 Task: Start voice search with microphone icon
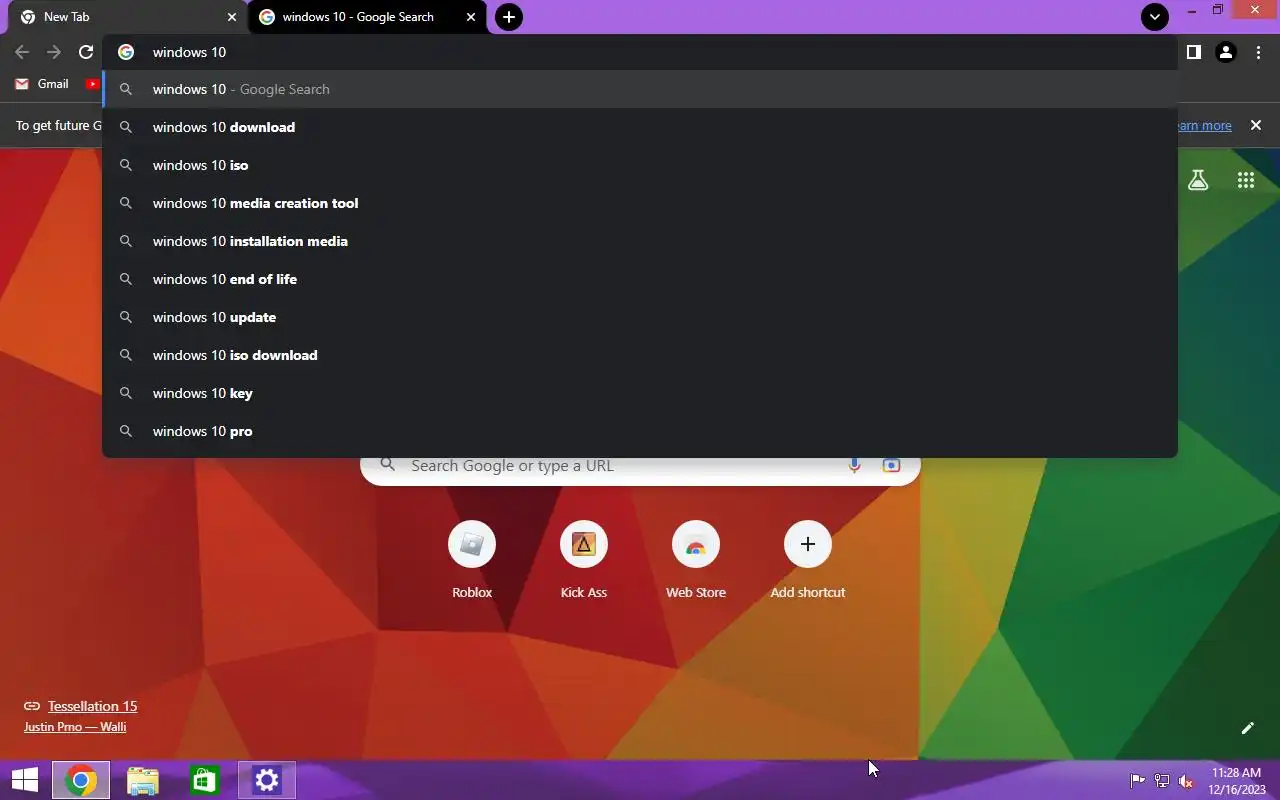pos(854,466)
